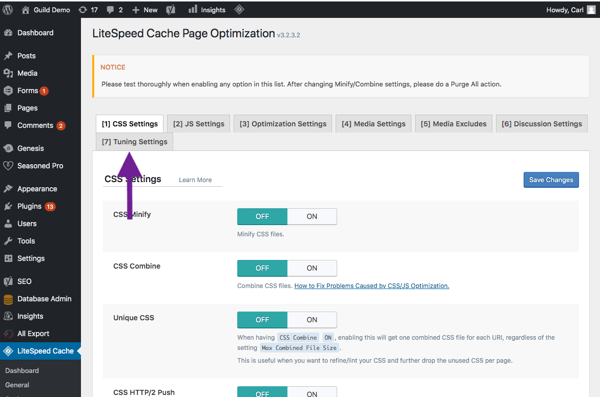
Task: Set CSS HTTP/2 Push to OFF
Action: (262, 392)
